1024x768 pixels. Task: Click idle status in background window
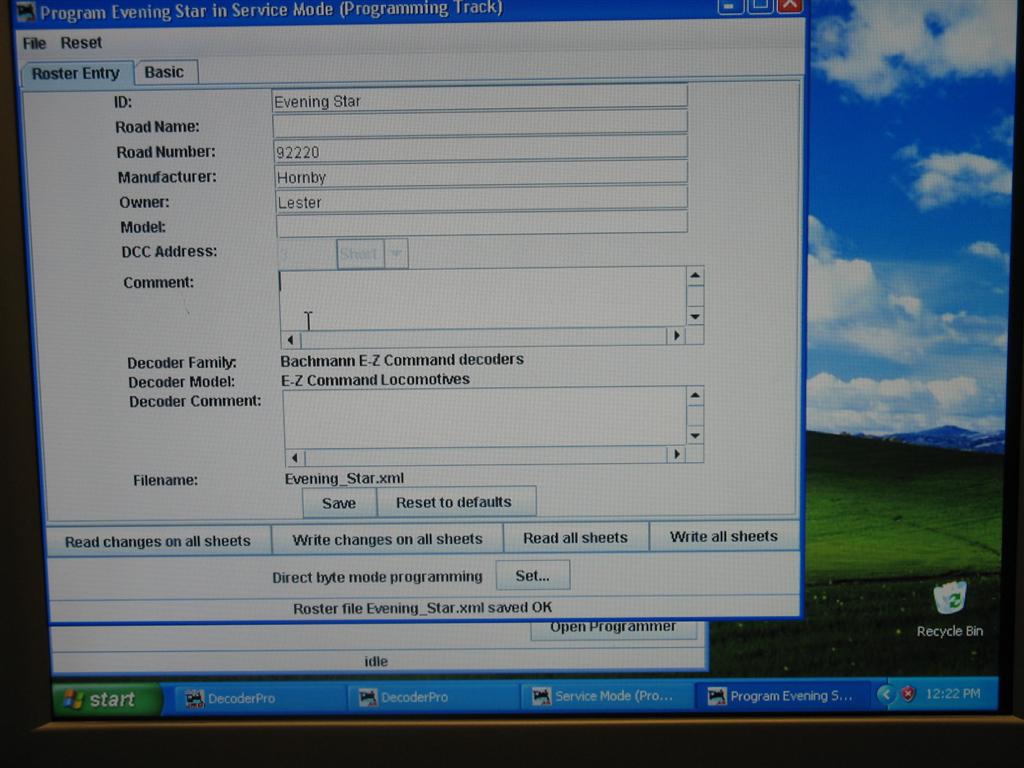click(376, 662)
